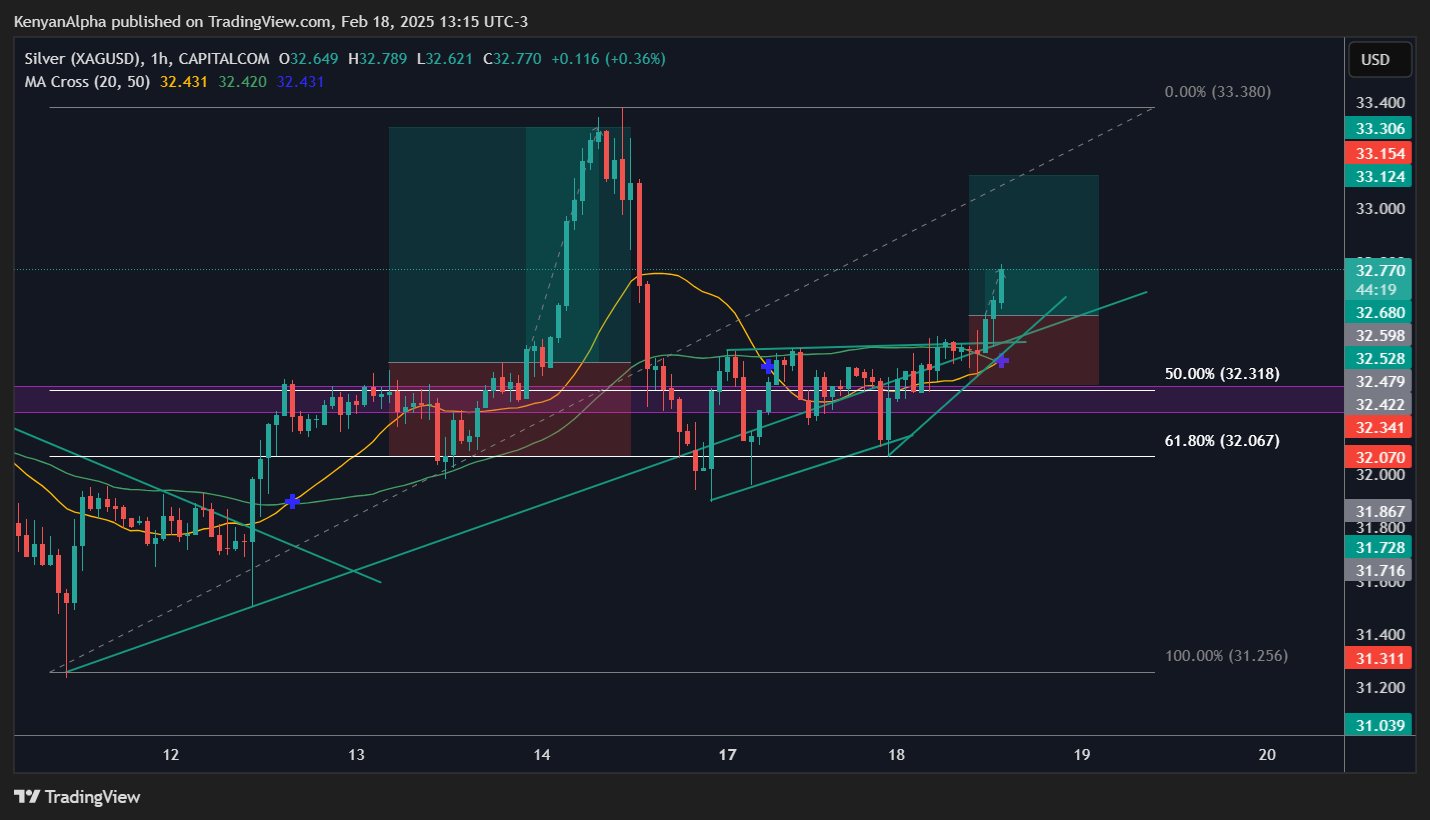Click the 31.200 price axis tick

(1380, 688)
